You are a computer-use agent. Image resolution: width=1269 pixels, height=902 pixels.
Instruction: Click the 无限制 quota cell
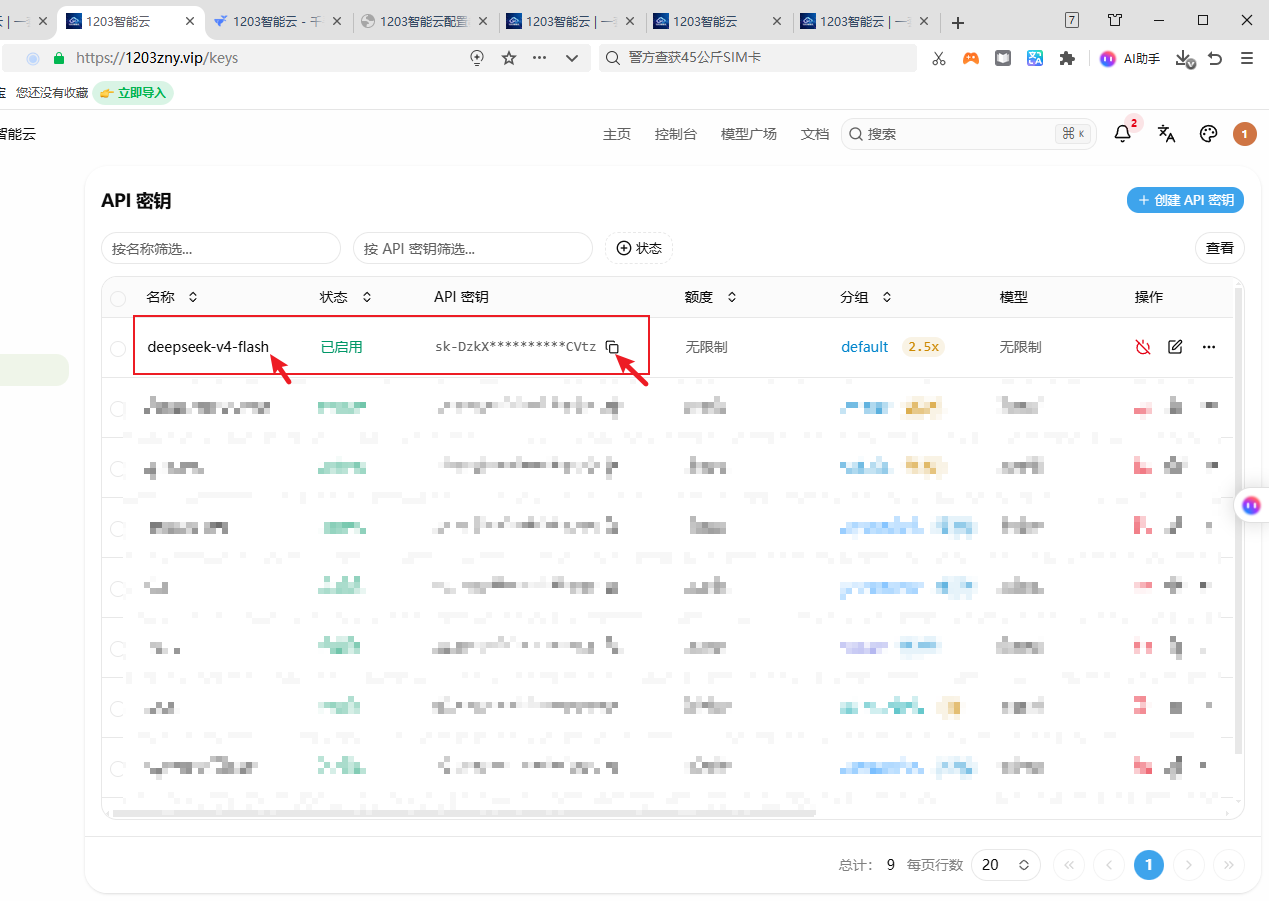tap(706, 347)
